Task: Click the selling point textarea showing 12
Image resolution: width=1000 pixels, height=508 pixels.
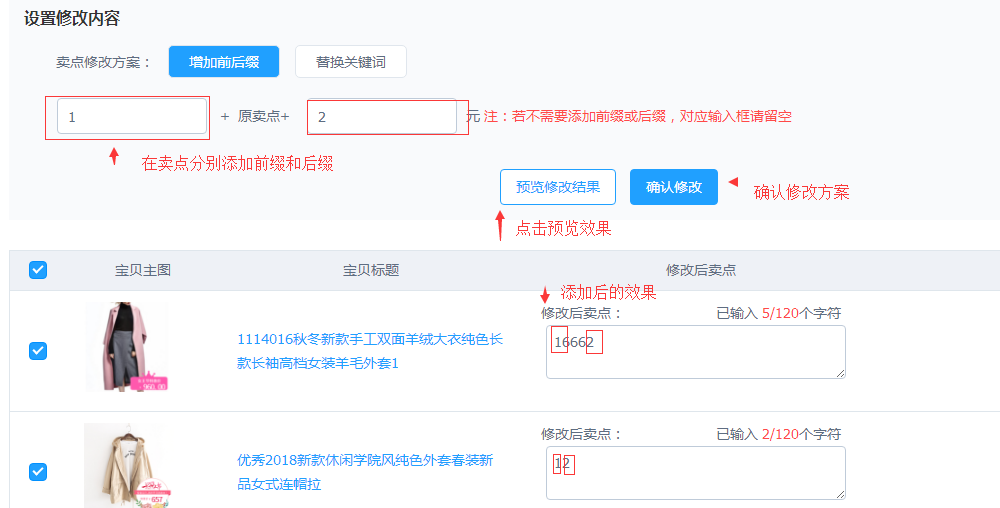Action: tap(695, 472)
